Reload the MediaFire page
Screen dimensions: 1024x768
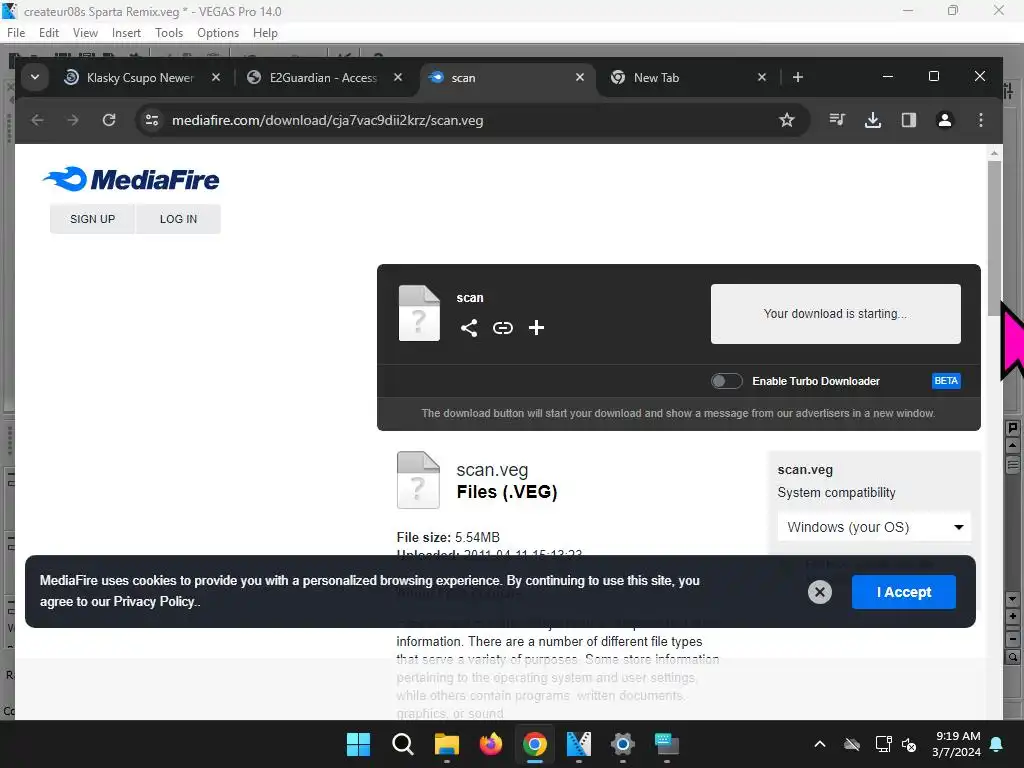tap(109, 120)
